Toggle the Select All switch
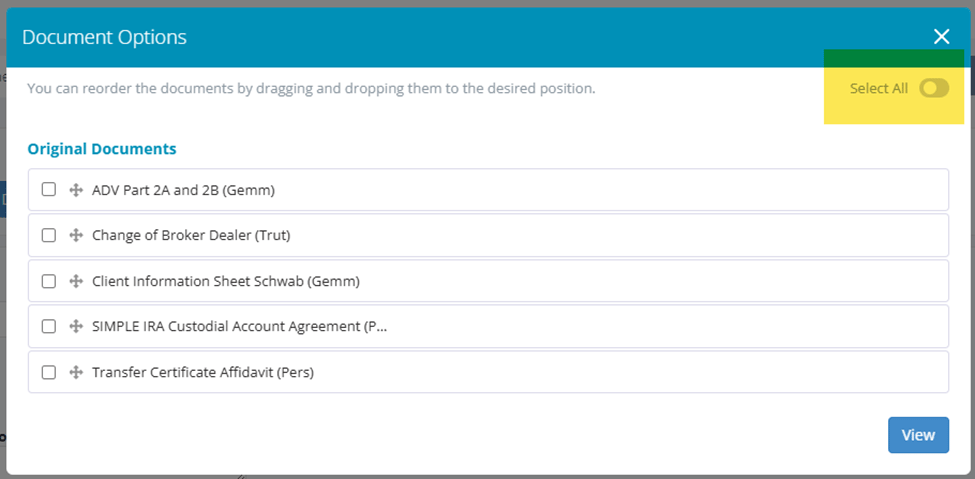 (935, 88)
